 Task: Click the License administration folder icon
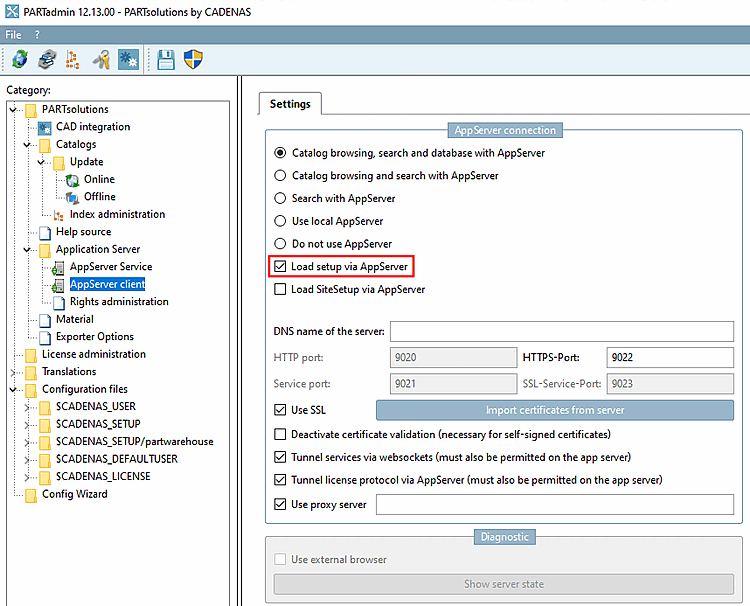[x=31, y=355]
